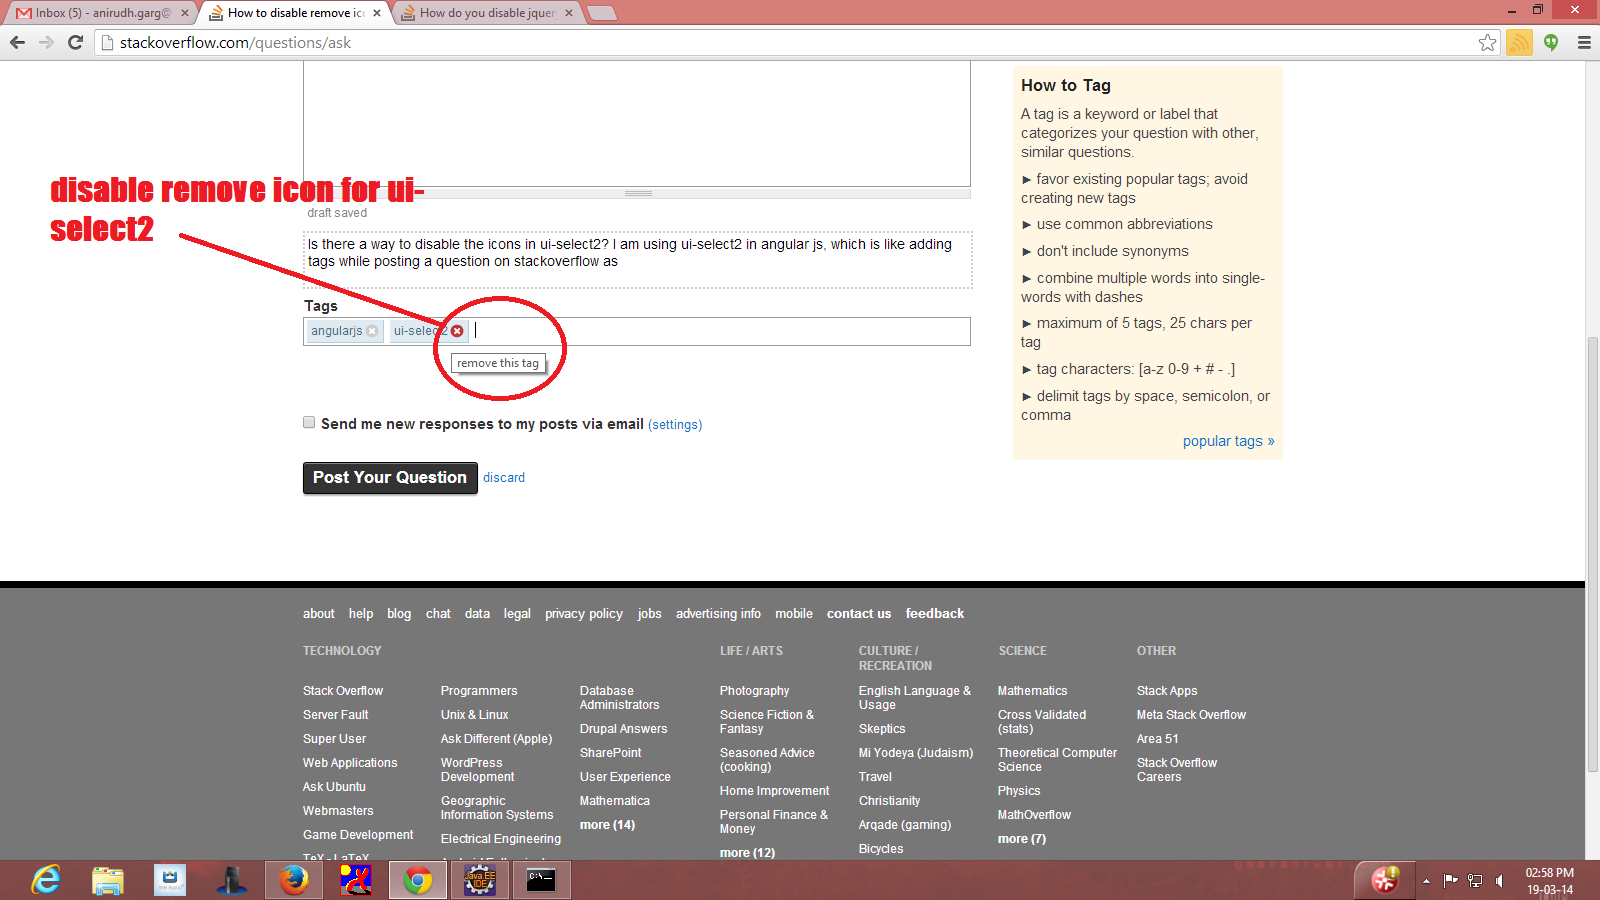Close the 'How to disable remove' tab
The height and width of the screenshot is (900, 1600).
click(377, 13)
